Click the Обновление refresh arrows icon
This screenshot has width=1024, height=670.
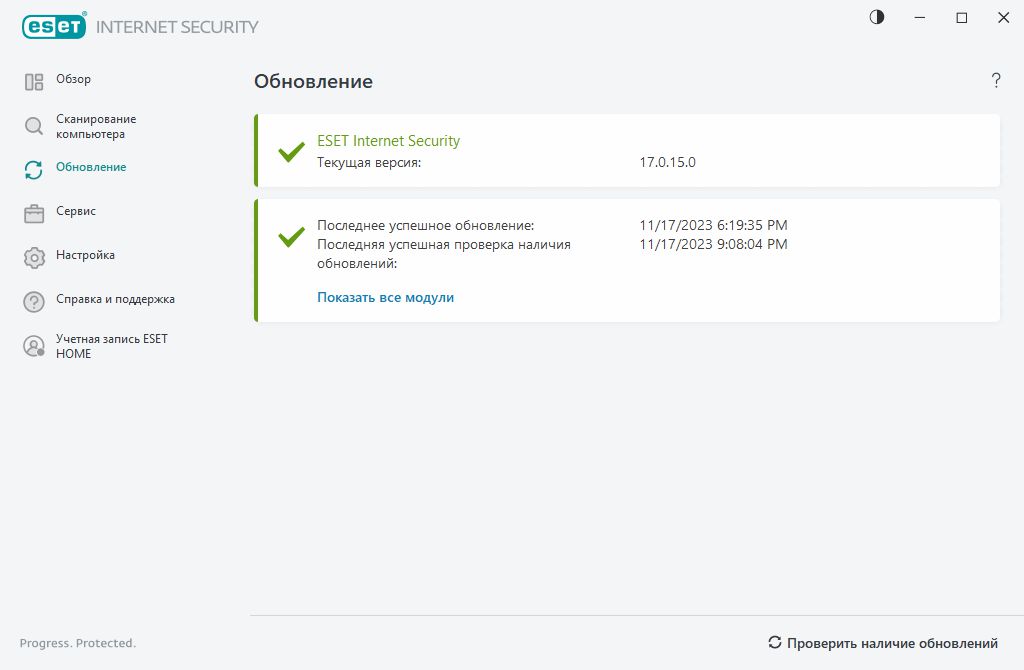click(34, 170)
